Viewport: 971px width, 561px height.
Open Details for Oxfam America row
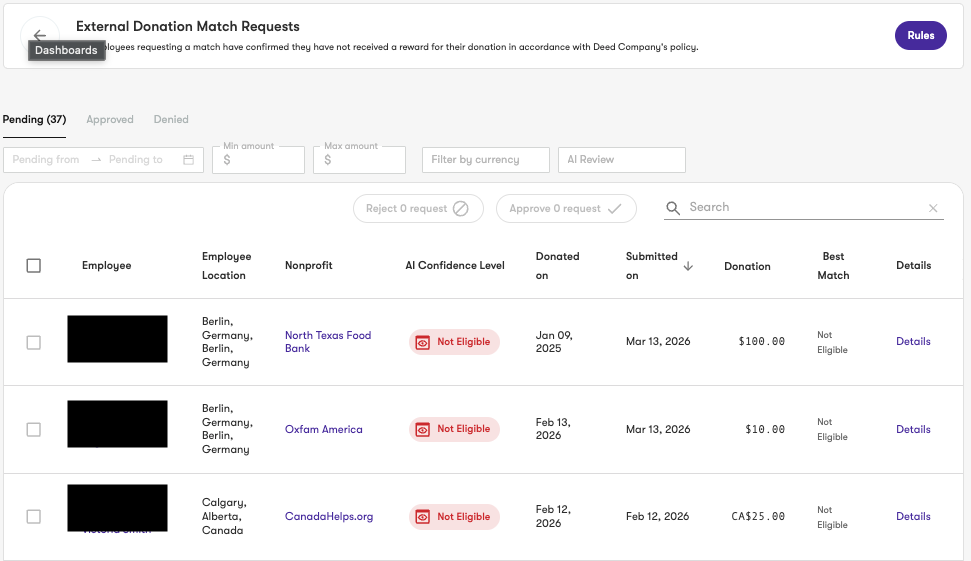(913, 429)
